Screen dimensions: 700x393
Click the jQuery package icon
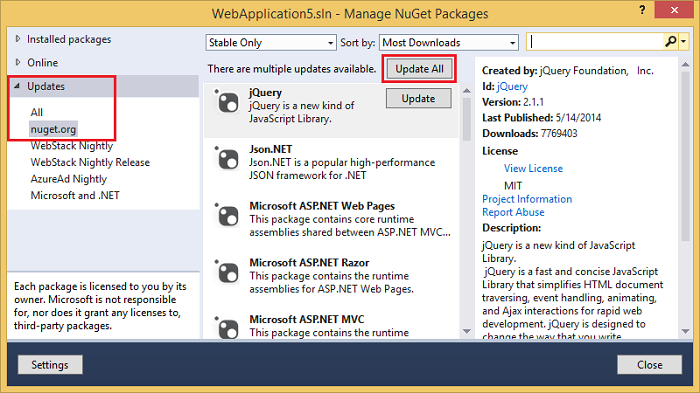coord(228,102)
